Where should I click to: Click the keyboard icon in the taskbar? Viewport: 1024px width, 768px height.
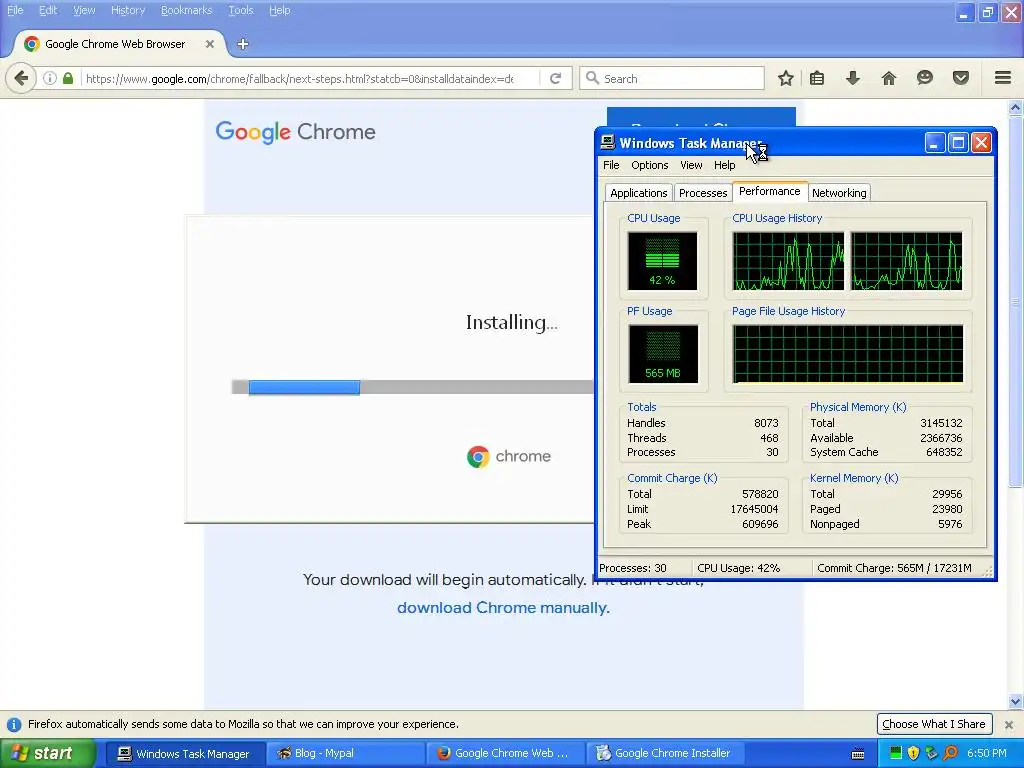[858, 754]
